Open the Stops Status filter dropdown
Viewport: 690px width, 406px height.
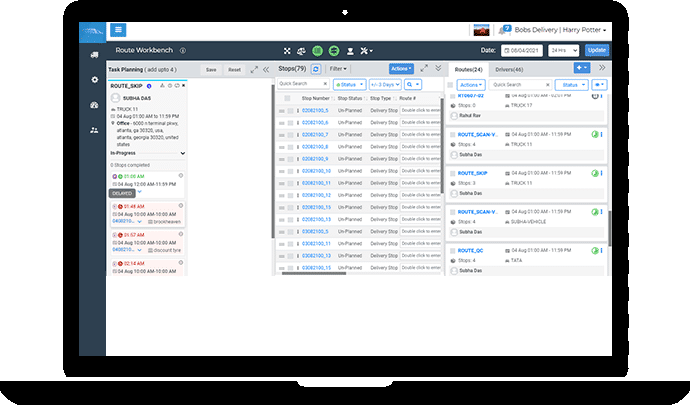click(349, 84)
